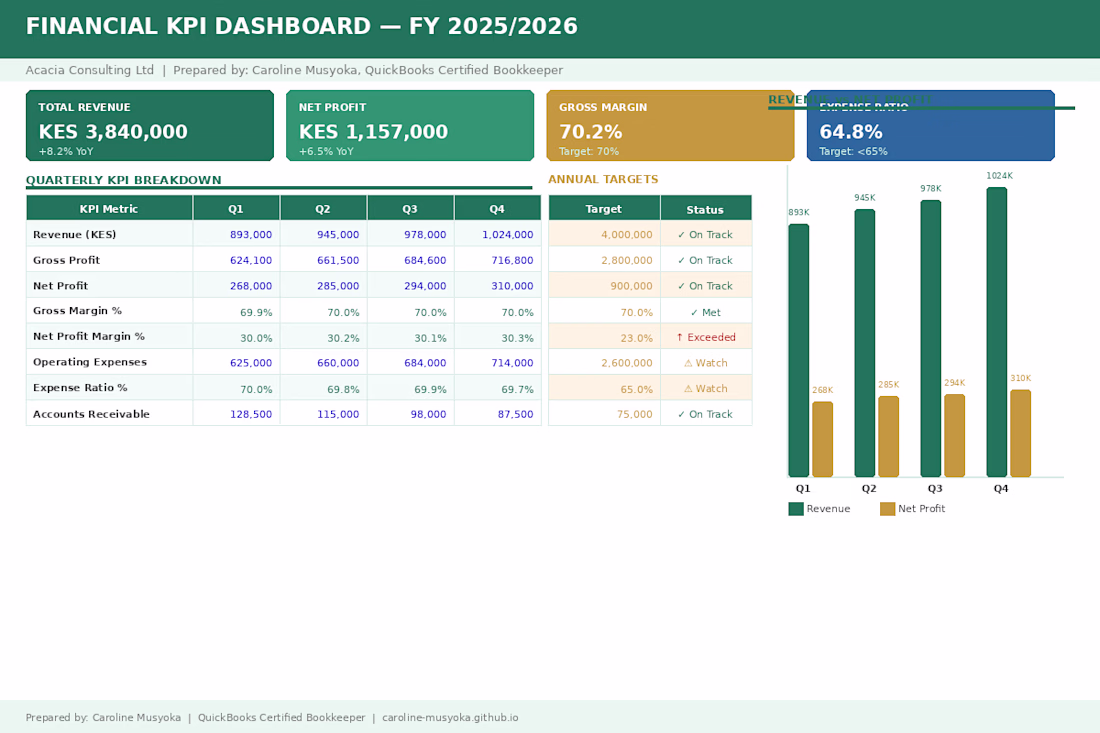Click the Financial KPI Dashboard title
Image resolution: width=1100 pixels, height=733 pixels.
click(302, 27)
